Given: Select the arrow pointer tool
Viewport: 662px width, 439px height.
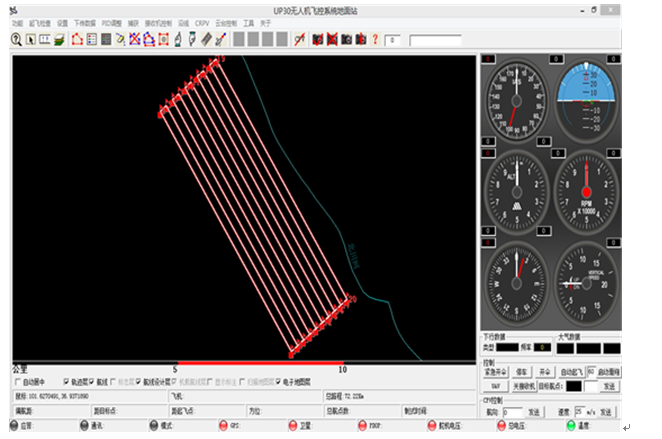Looking at the screenshot, I should coord(30,40).
